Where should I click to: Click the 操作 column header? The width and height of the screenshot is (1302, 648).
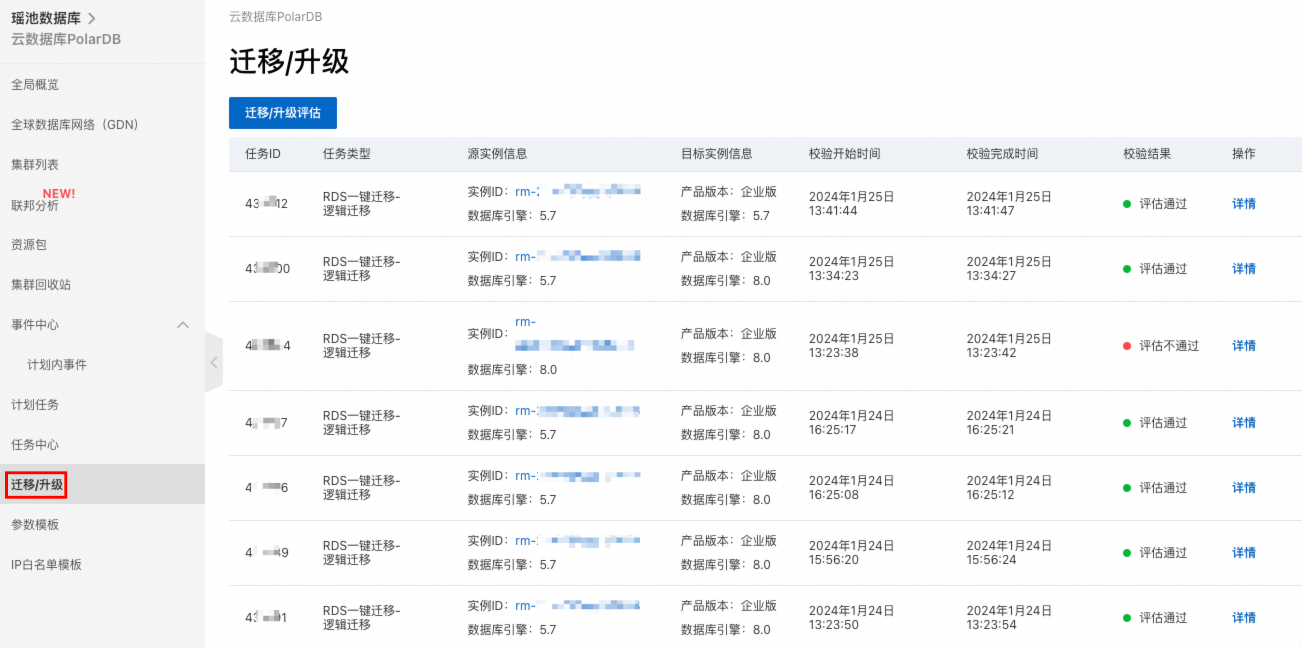pos(1244,154)
